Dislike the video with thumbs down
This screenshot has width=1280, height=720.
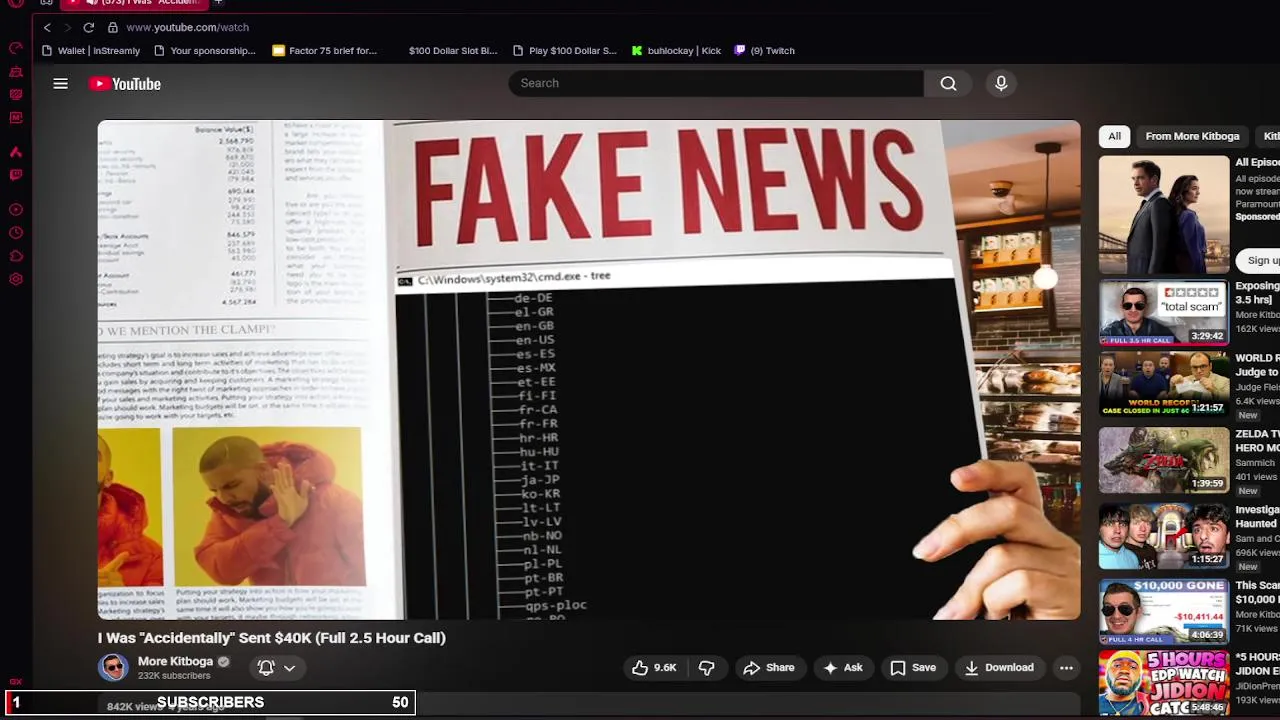point(706,668)
